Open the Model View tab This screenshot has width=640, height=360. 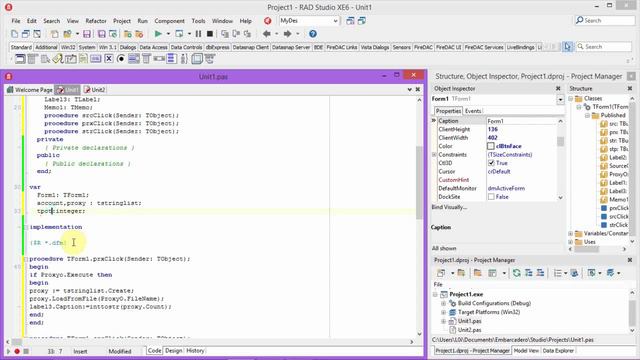coord(526,351)
